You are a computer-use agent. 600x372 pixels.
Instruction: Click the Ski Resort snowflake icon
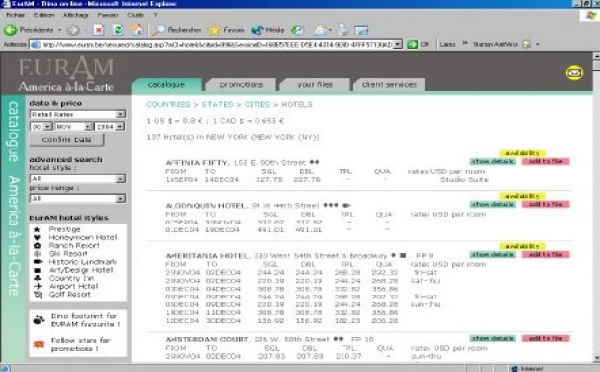coord(37,253)
